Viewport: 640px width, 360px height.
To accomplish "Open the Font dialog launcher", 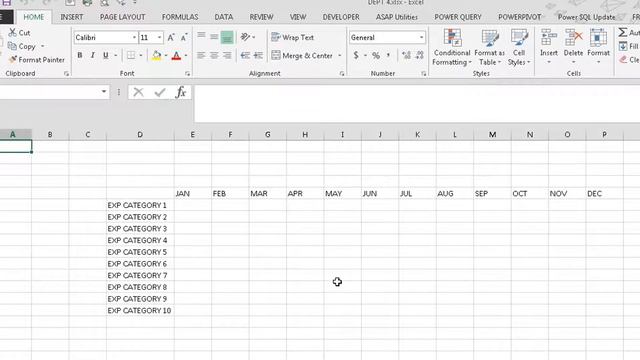I will (187, 73).
